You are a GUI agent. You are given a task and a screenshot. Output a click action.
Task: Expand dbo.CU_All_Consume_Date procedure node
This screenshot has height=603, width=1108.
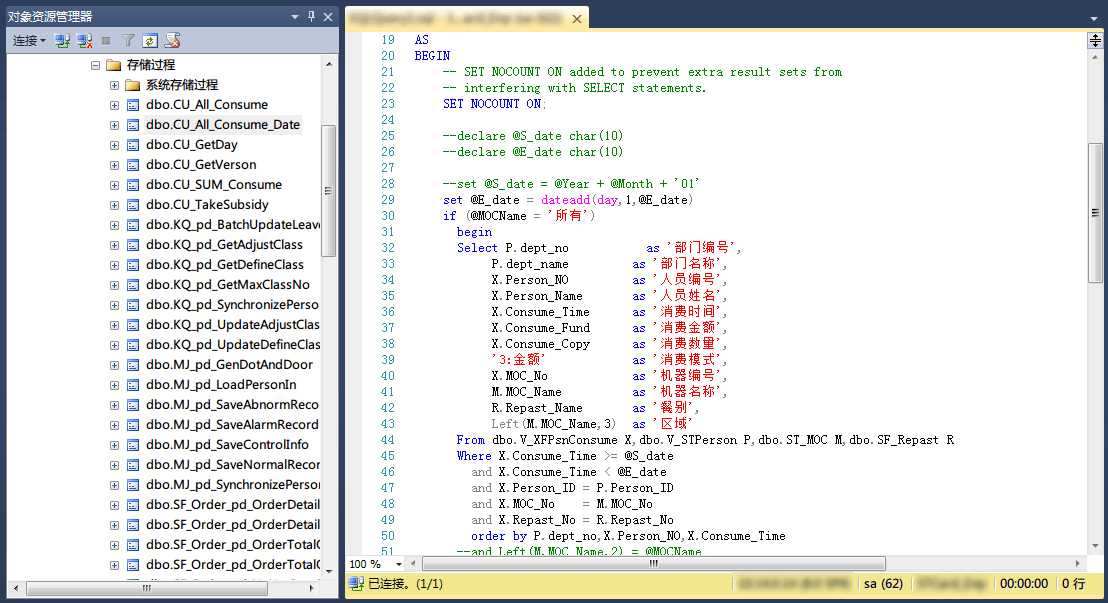tap(114, 124)
